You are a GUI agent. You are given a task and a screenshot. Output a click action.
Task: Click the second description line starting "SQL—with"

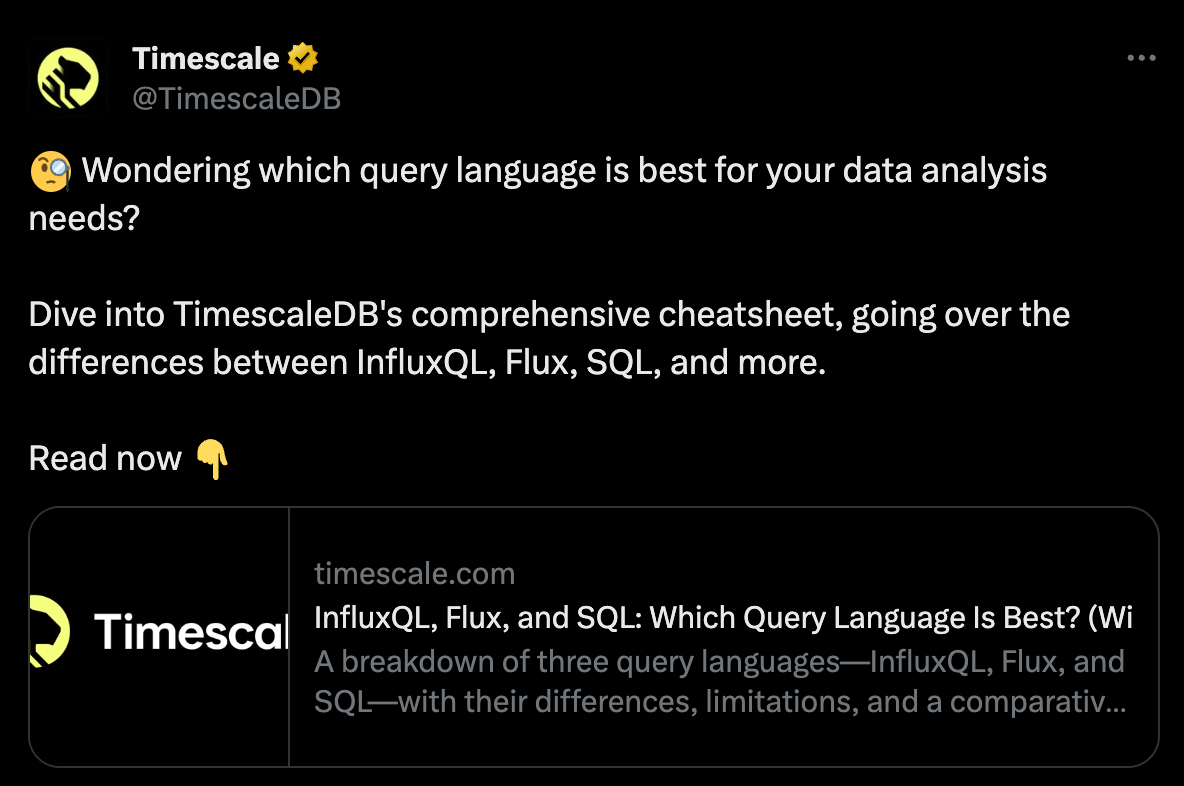point(720,702)
